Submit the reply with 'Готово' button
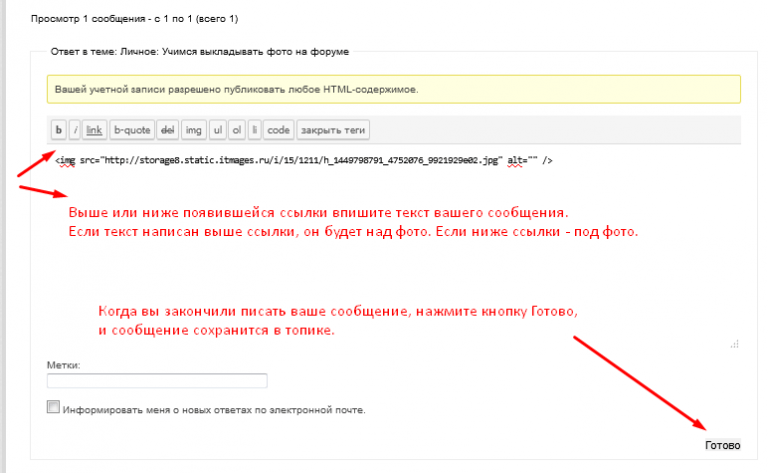The width and height of the screenshot is (768, 473). tap(722, 445)
